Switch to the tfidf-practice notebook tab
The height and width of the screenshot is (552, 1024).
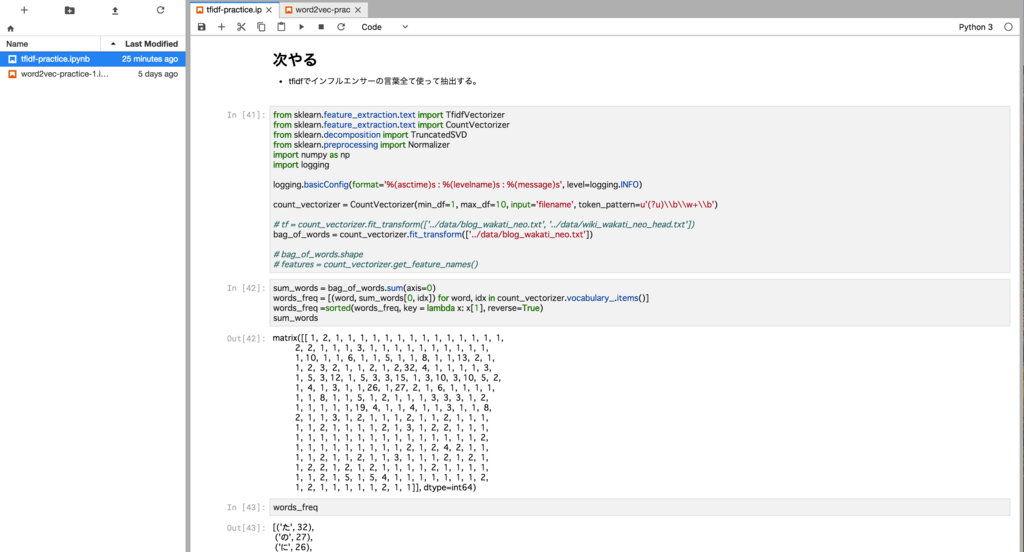tap(234, 10)
